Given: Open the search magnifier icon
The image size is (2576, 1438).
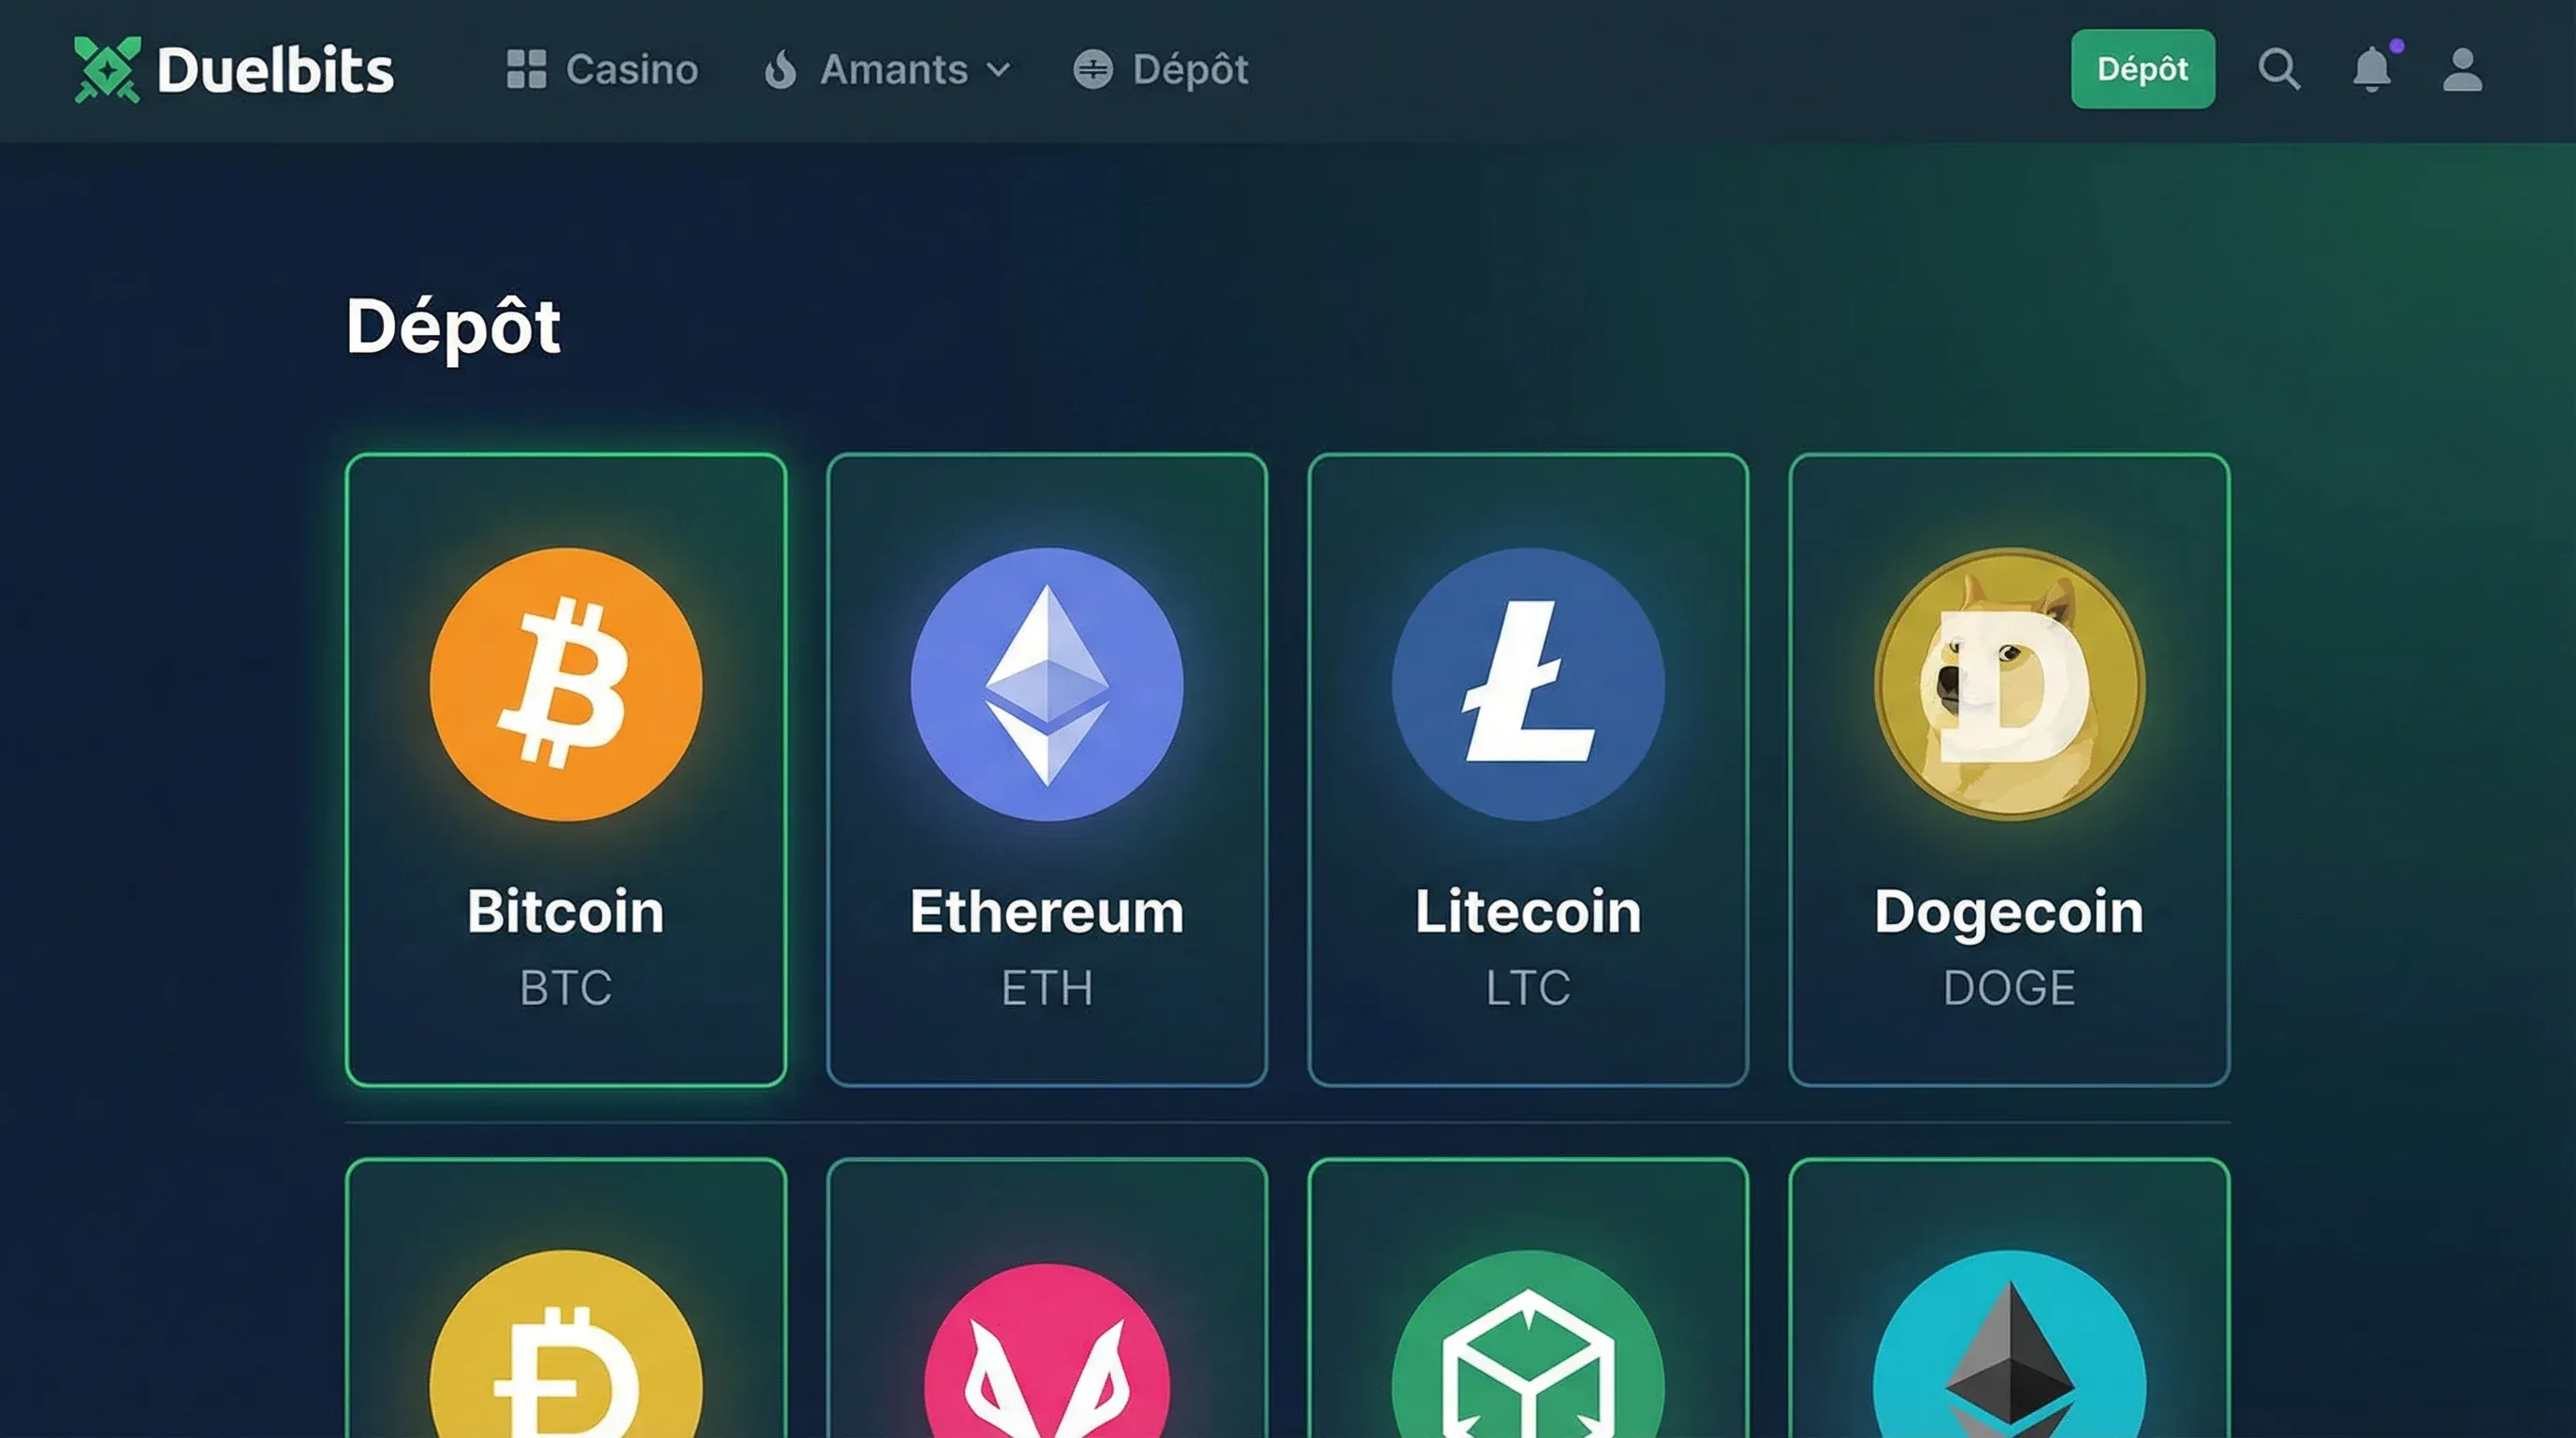Looking at the screenshot, I should [x=2279, y=69].
